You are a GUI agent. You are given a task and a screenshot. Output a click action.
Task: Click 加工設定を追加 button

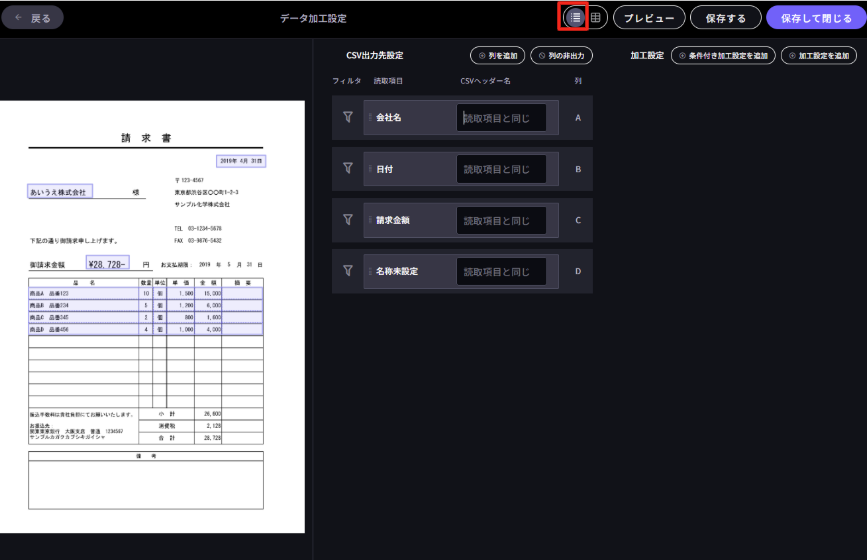tap(818, 56)
